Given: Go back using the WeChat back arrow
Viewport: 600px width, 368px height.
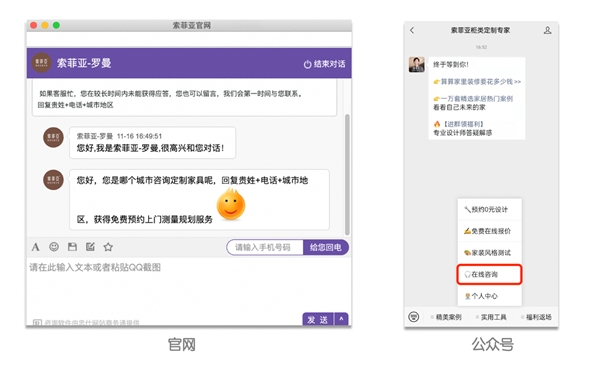Looking at the screenshot, I should pyautogui.click(x=412, y=30).
